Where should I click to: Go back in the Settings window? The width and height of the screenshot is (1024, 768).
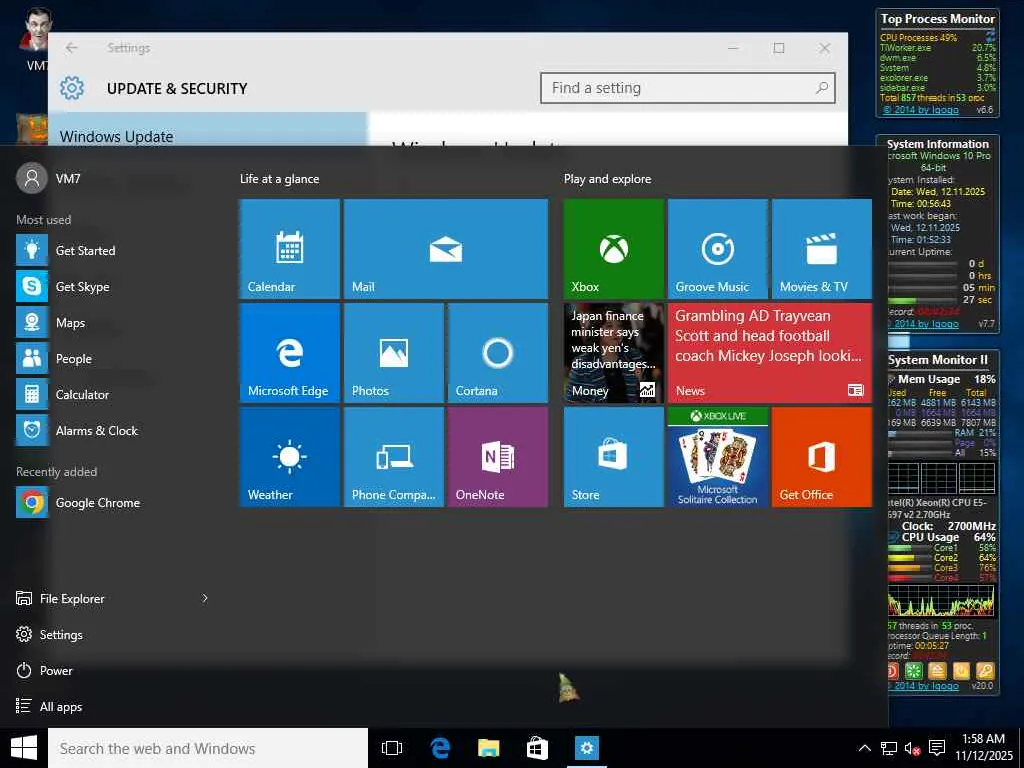click(72, 48)
